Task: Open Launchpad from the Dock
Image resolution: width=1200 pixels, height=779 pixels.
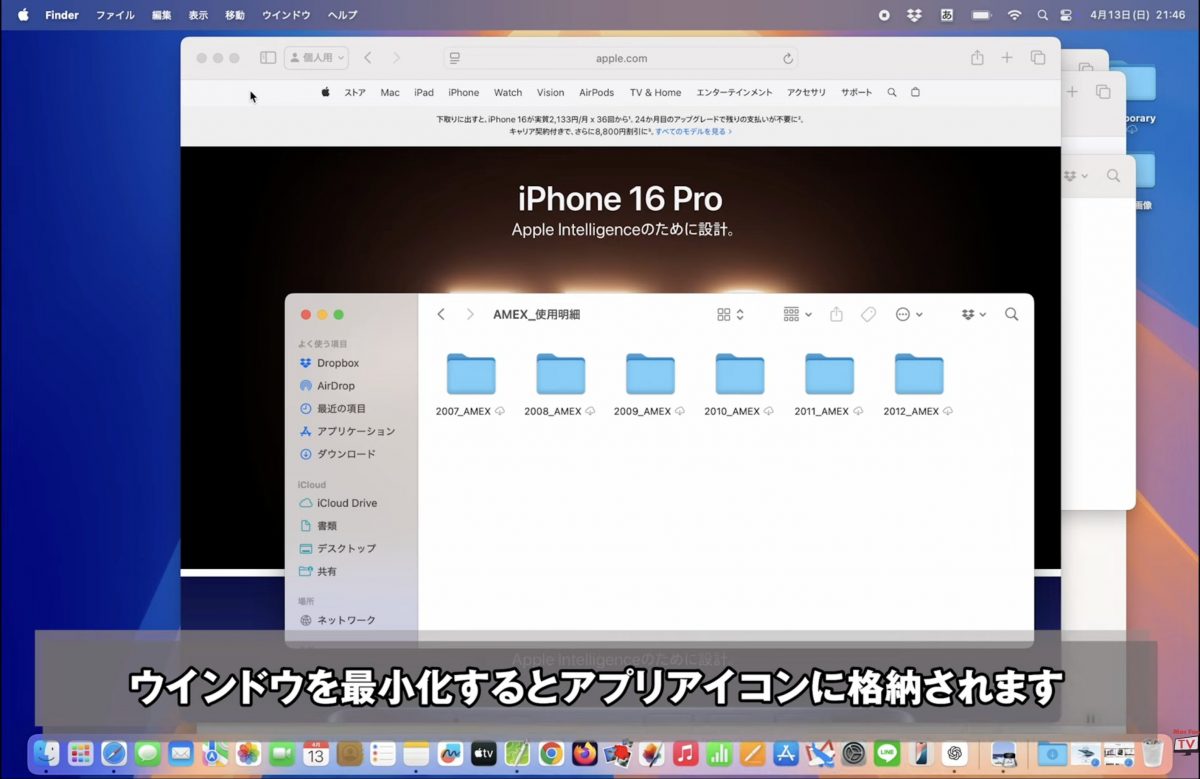Action: click(80, 754)
